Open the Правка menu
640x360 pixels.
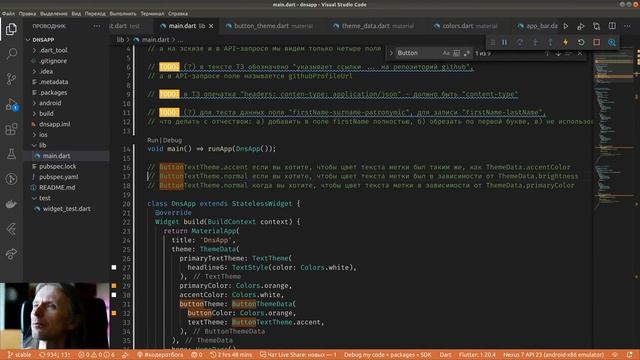click(x=27, y=13)
